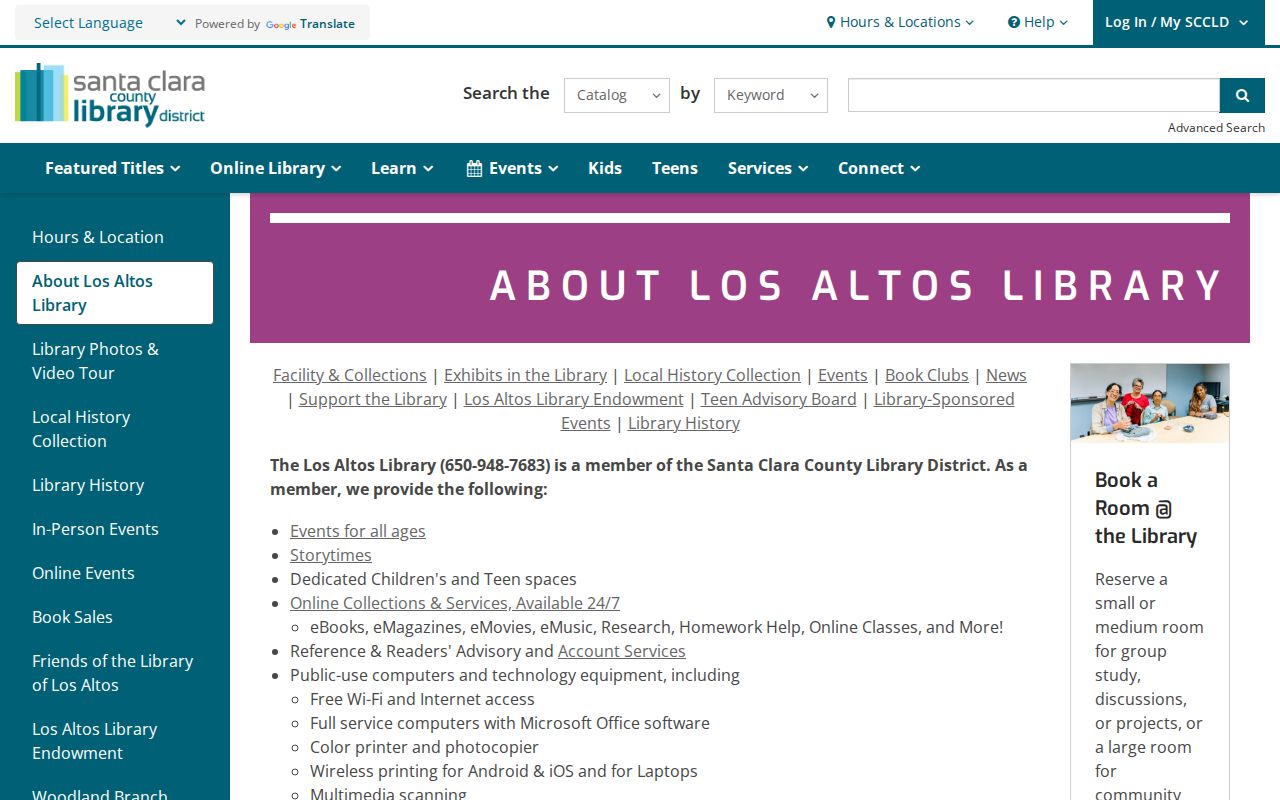Open the News link
Viewport: 1280px width, 800px height.
pyautogui.click(x=1006, y=375)
